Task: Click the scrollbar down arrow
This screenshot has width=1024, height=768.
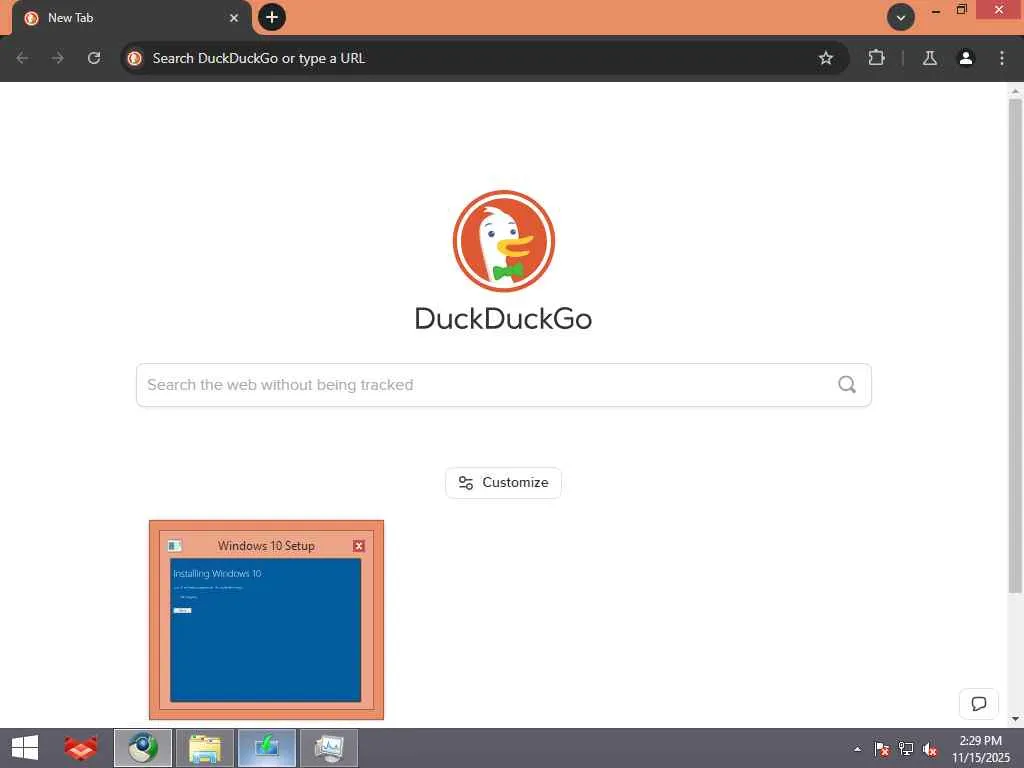Action: click(1015, 719)
